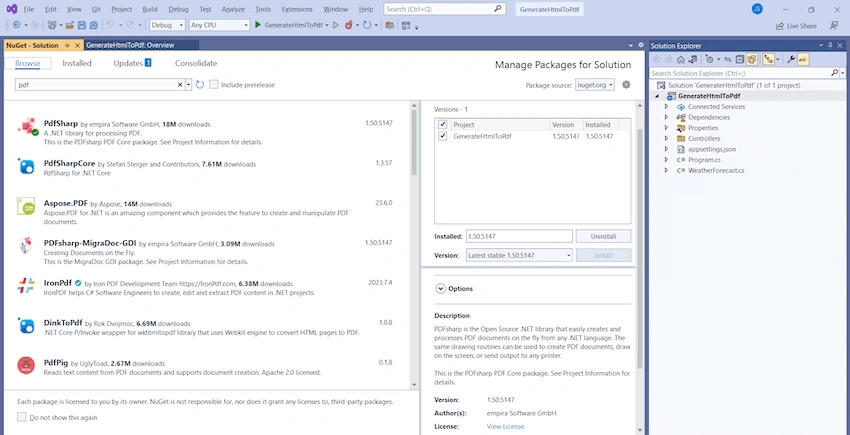Click the Hot Reload flame icon
This screenshot has height=435, width=850.
pyautogui.click(x=349, y=25)
